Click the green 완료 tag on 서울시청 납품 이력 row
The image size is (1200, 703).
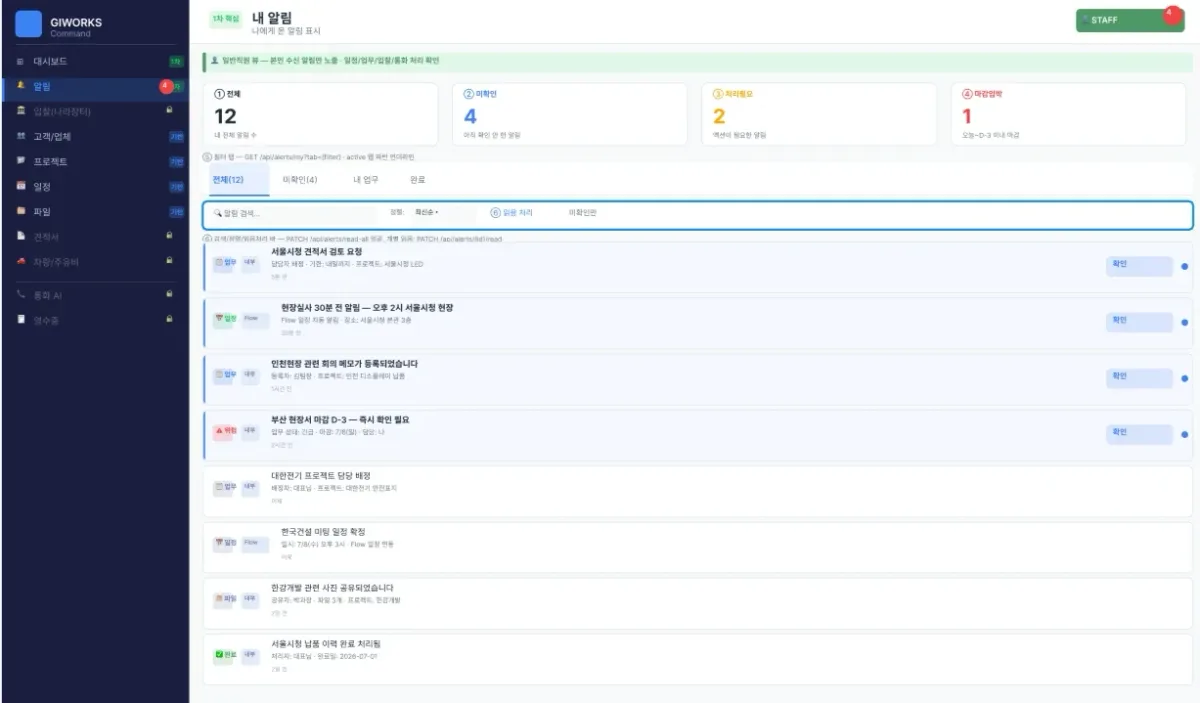tap(226, 654)
